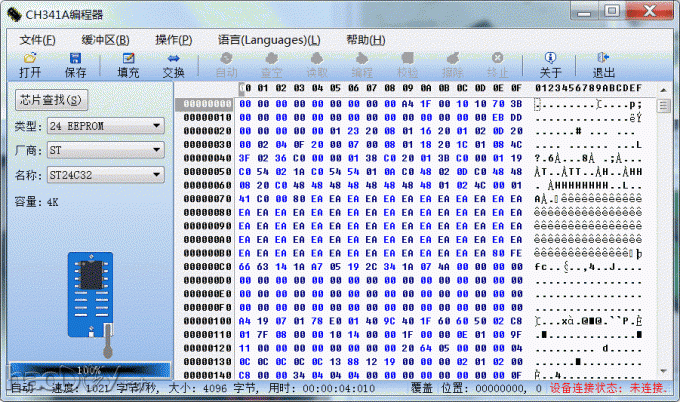This screenshot has height=402, width=680.
Task: Click the 100% progress bar
Action: (x=88, y=369)
